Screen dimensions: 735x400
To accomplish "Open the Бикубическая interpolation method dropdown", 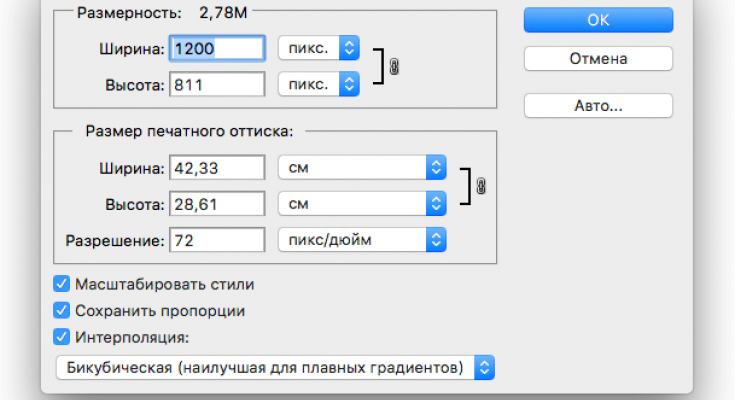I will point(275,367).
